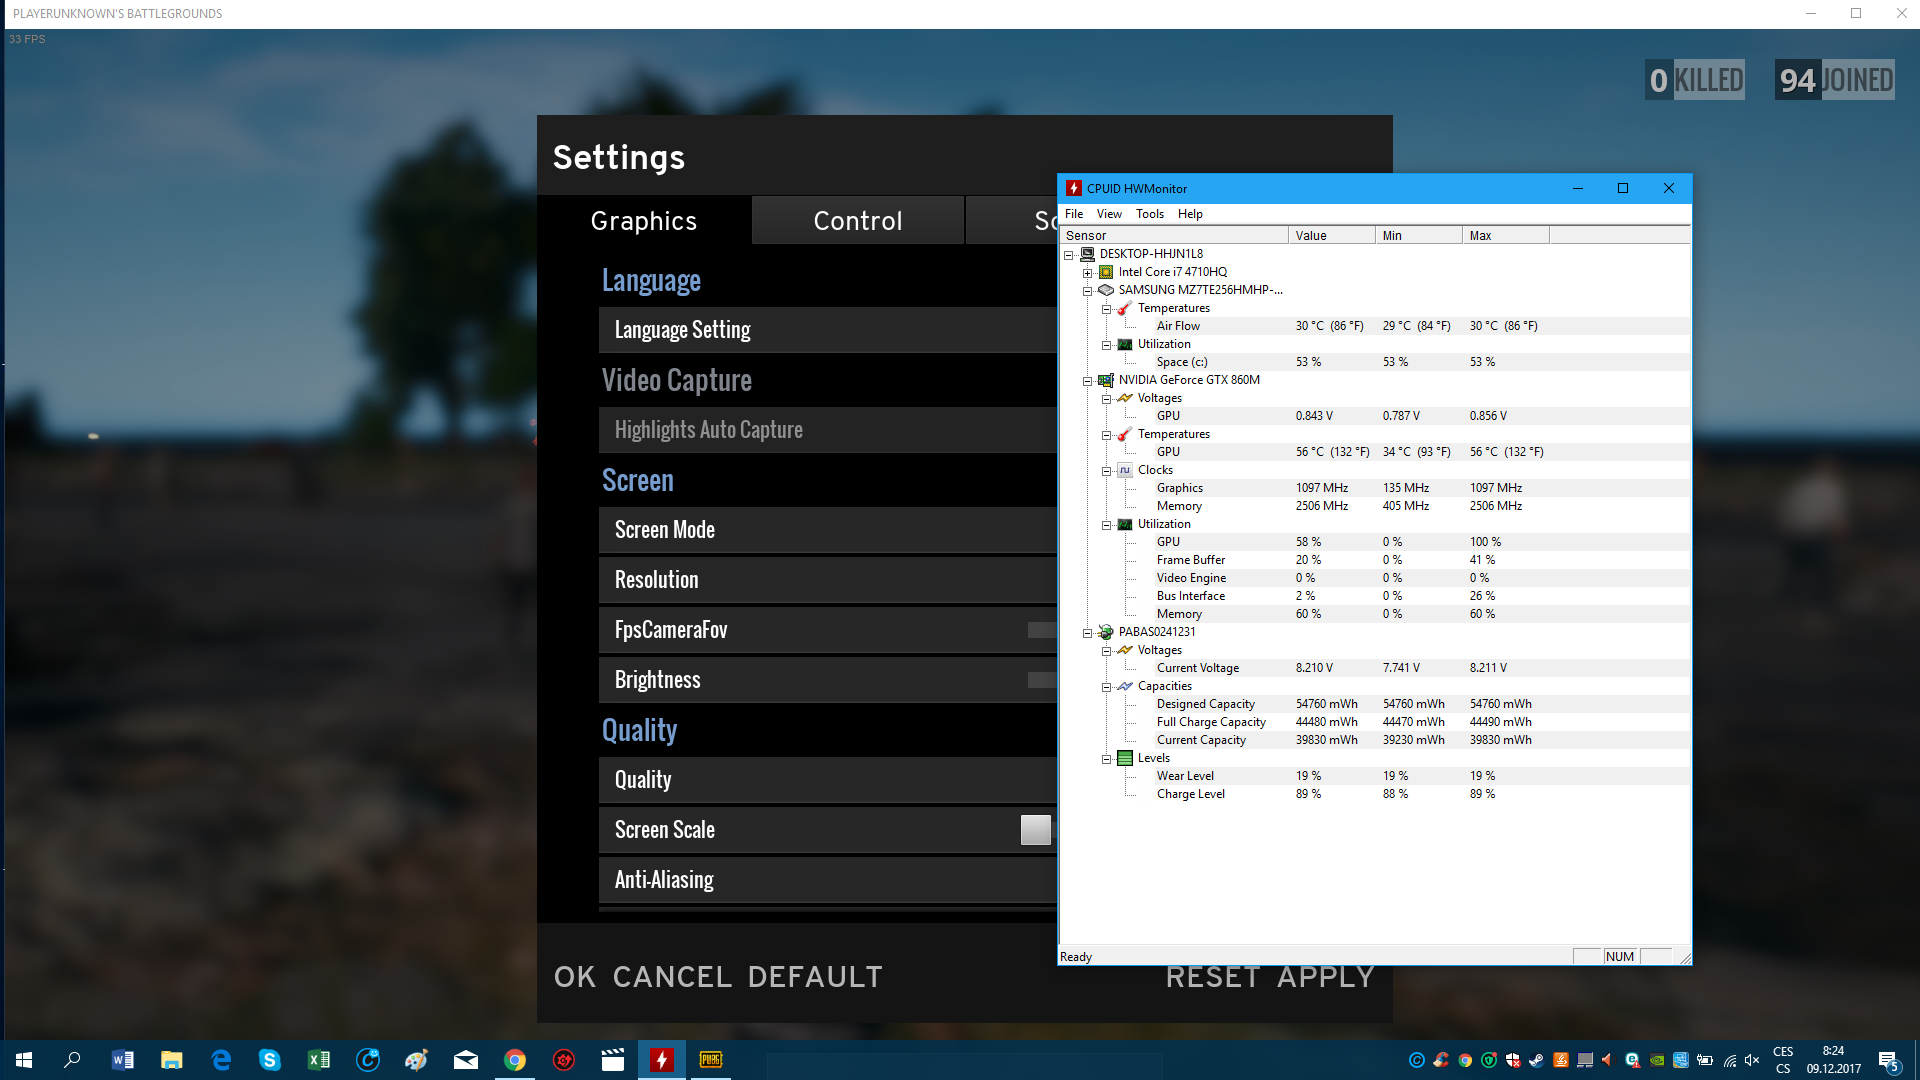Collapse the GPU Clocks group
This screenshot has width=1920, height=1080.
pyautogui.click(x=1106, y=471)
